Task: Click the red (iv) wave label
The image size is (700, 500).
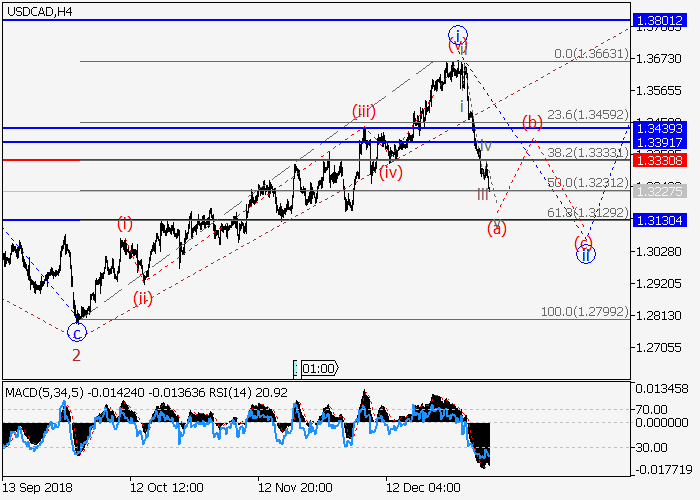Action: tap(391, 172)
